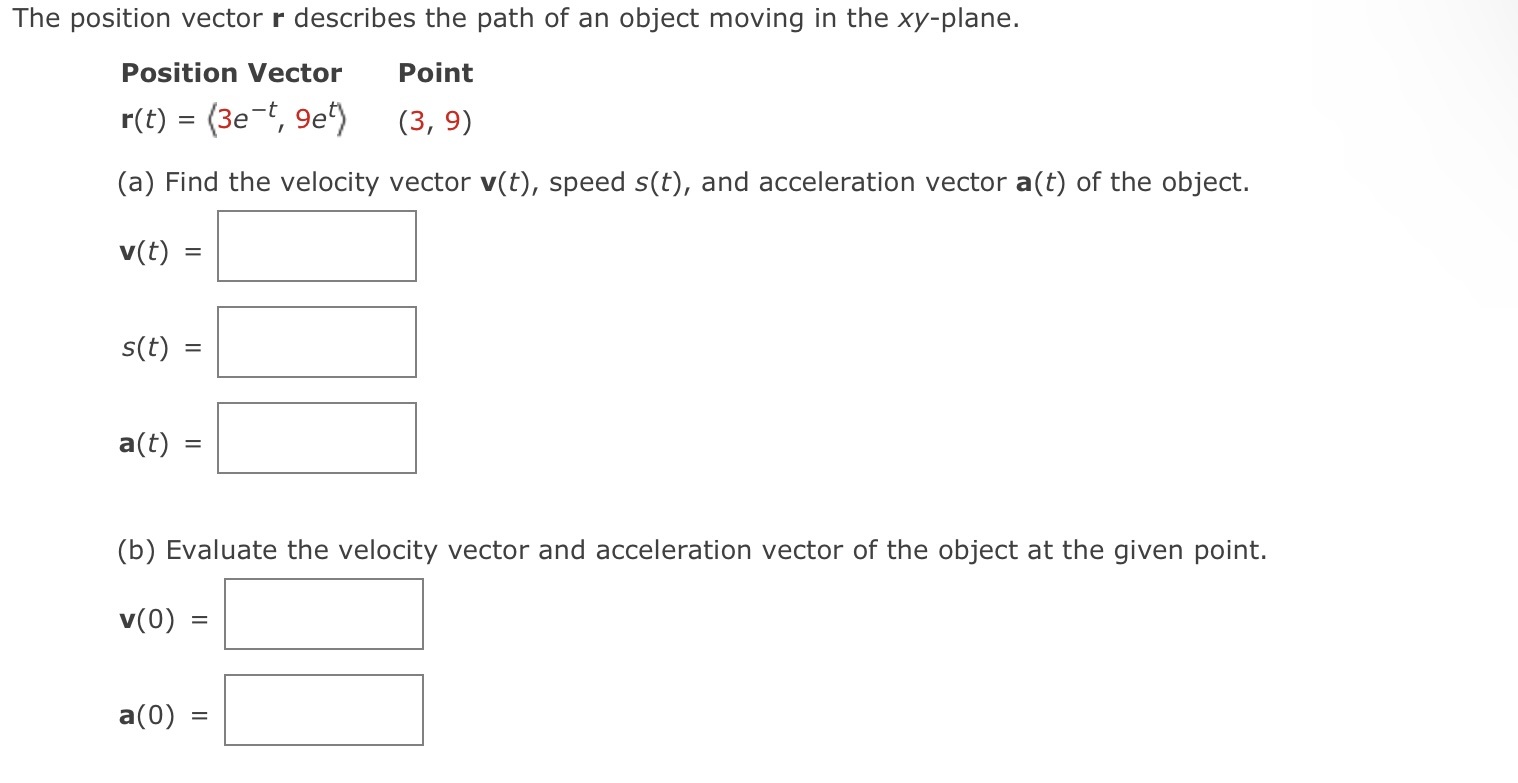The width and height of the screenshot is (1518, 783).
Task: Select the v(t) label beside its box
Action: (x=145, y=252)
